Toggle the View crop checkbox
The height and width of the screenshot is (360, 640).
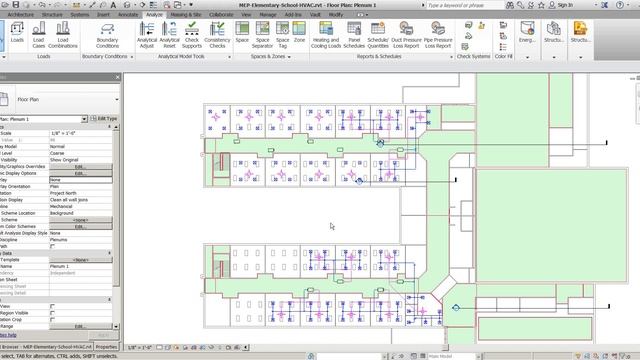(52, 306)
